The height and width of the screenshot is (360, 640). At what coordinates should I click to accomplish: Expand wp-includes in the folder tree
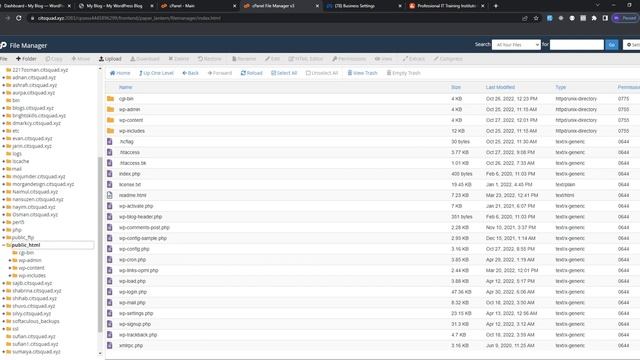[10, 276]
